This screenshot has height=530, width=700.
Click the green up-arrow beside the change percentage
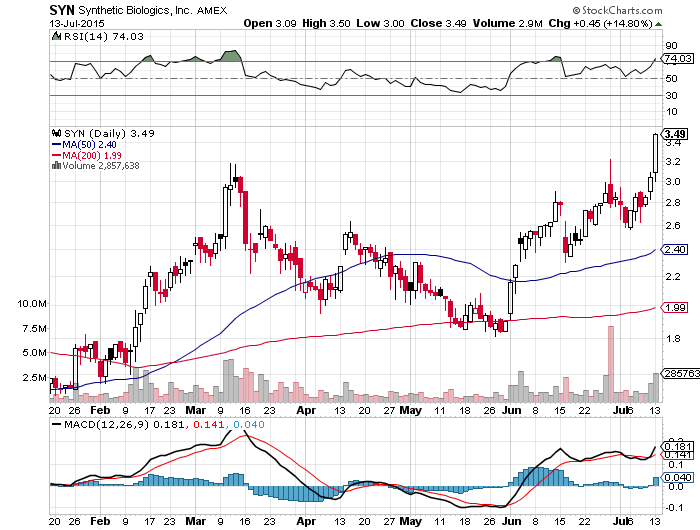point(658,24)
